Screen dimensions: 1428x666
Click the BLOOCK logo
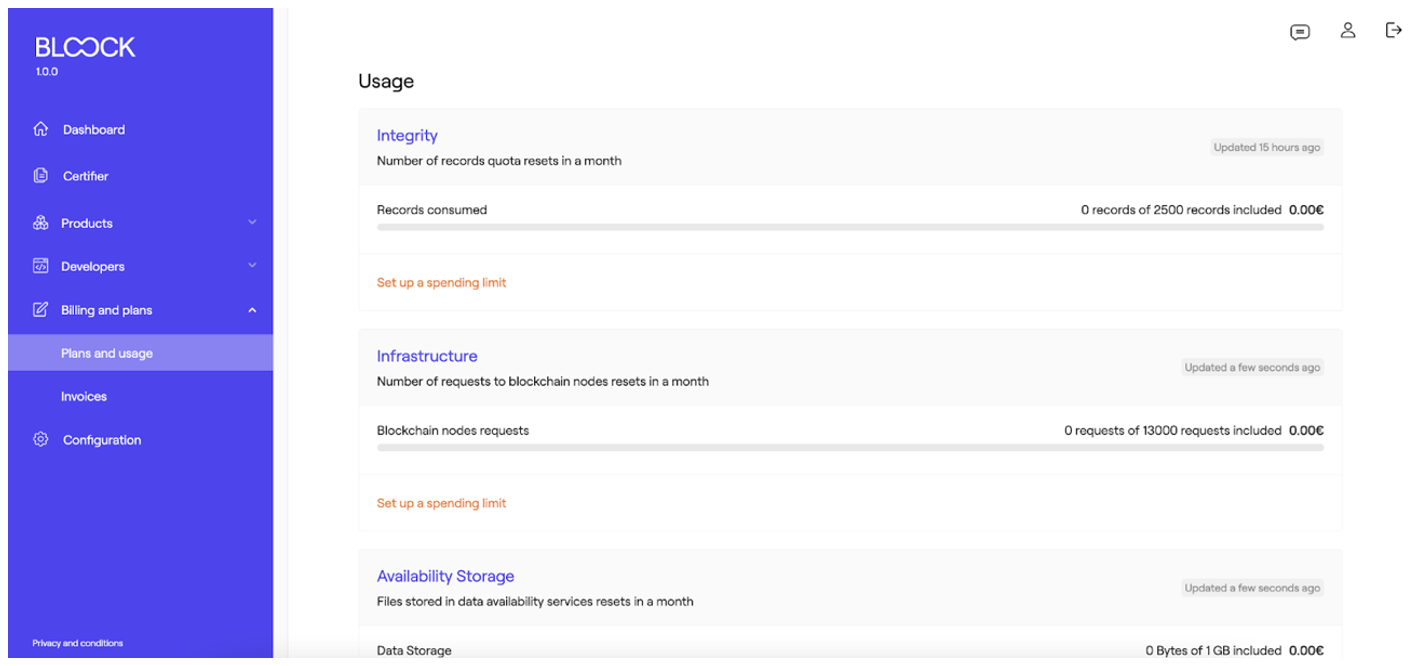(85, 46)
